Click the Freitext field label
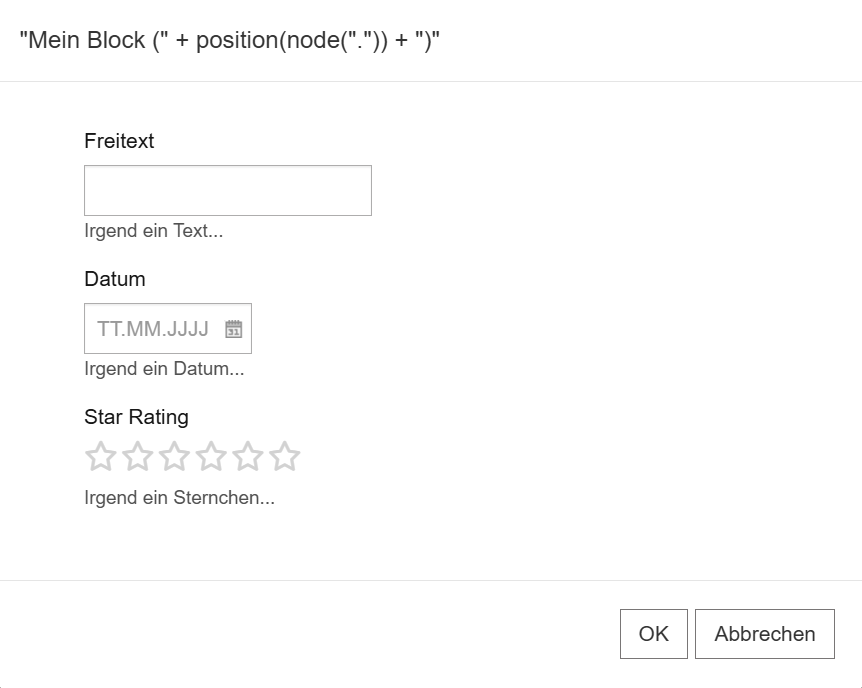 pos(119,141)
